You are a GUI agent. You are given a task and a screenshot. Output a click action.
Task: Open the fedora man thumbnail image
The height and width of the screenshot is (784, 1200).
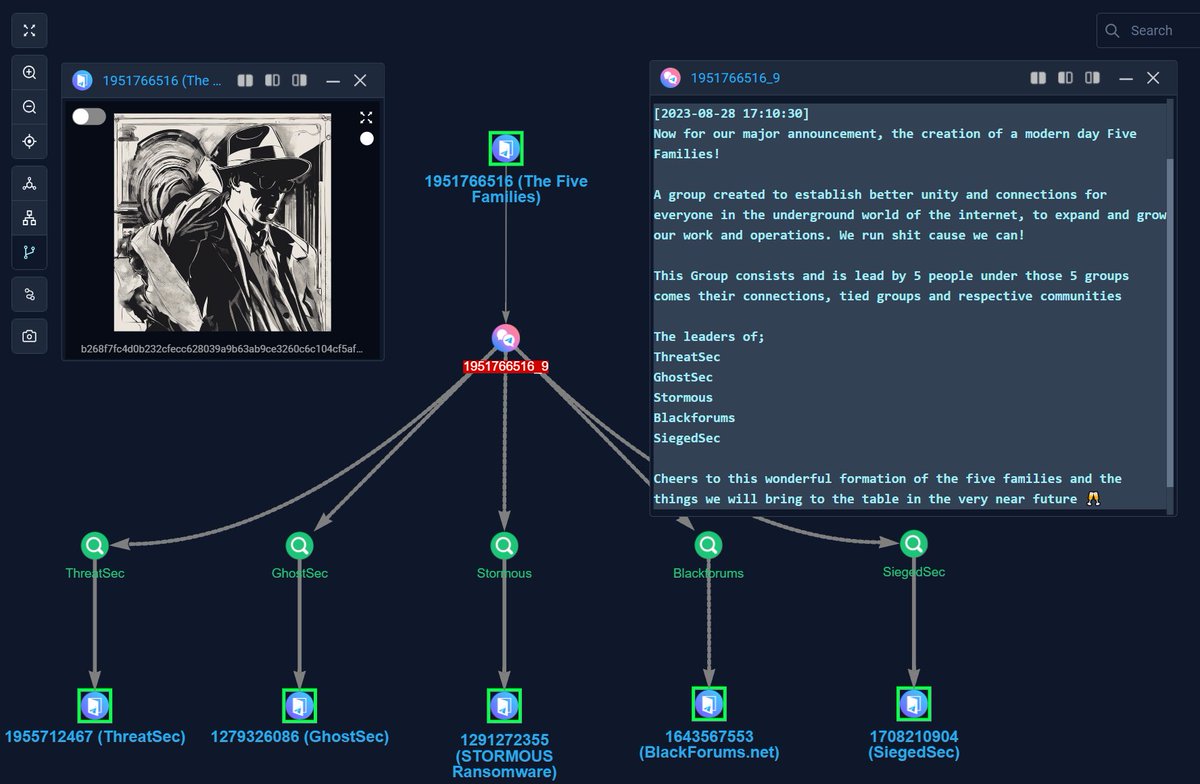coord(222,222)
